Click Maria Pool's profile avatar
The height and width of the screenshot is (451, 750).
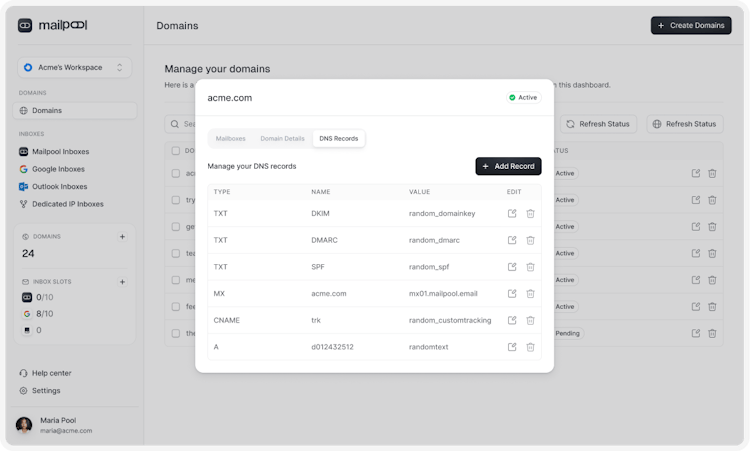[x=24, y=425]
